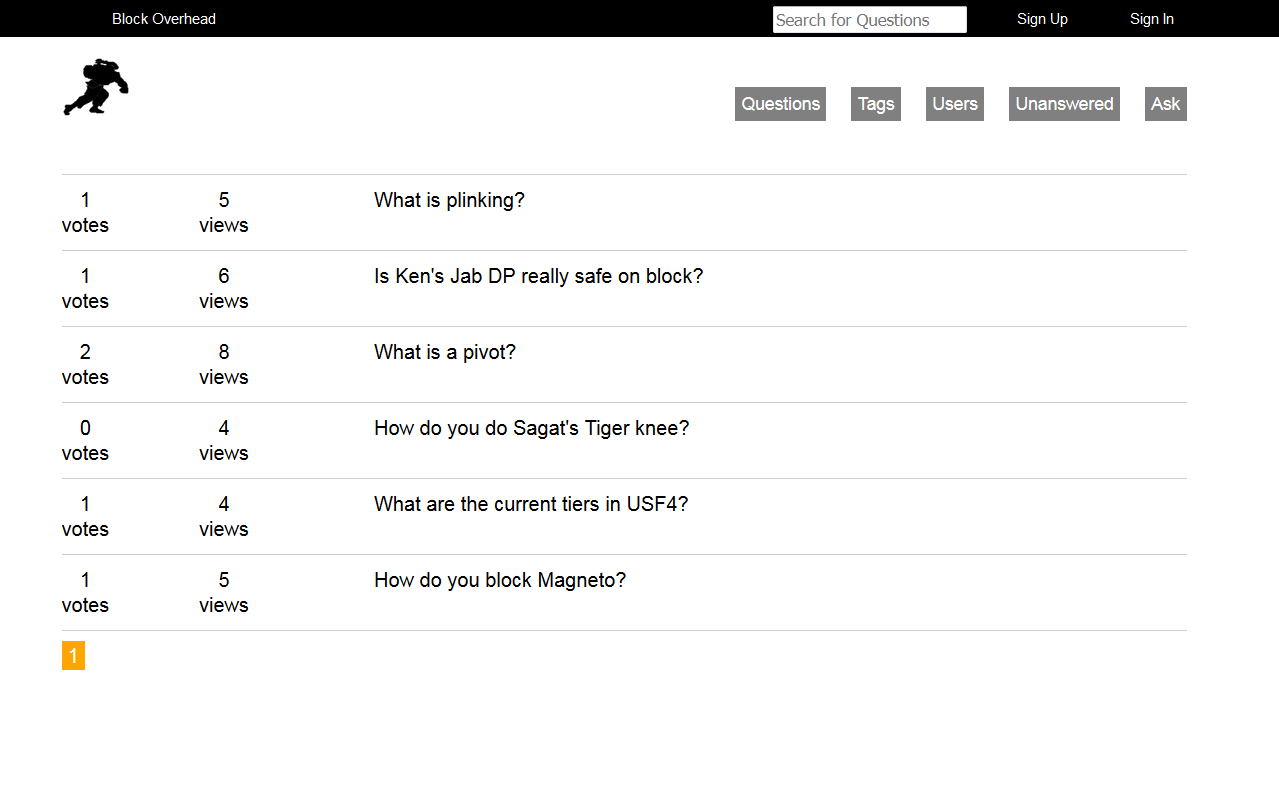Image resolution: width=1279 pixels, height=794 pixels.
Task: Click the fighter silhouette logo
Action: tap(96, 87)
